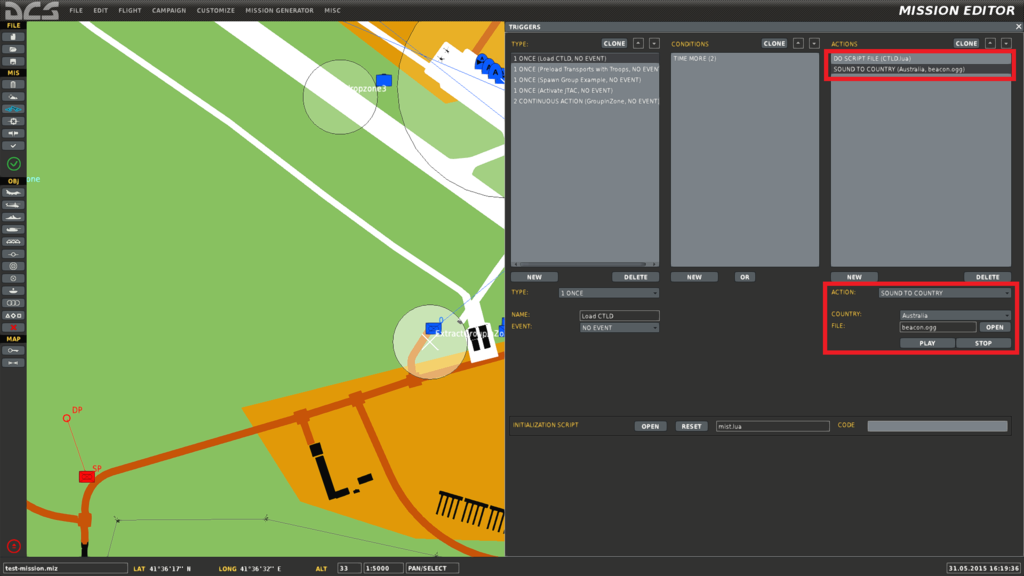
Task: Move action down using the Actions down arrow
Action: (1005, 44)
